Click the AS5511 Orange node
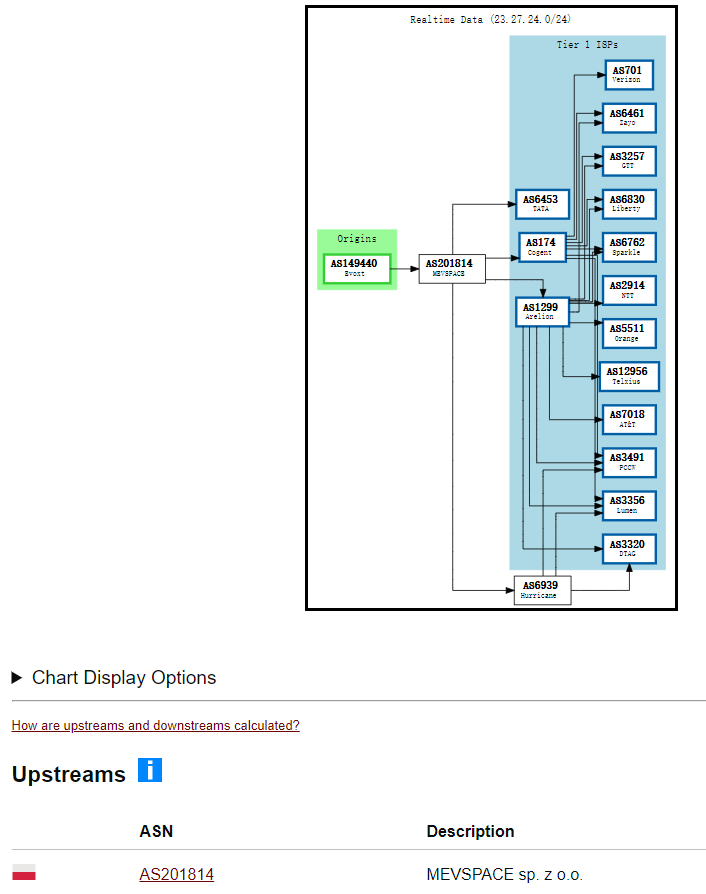Screen dimensions: 706x894 coord(629,334)
